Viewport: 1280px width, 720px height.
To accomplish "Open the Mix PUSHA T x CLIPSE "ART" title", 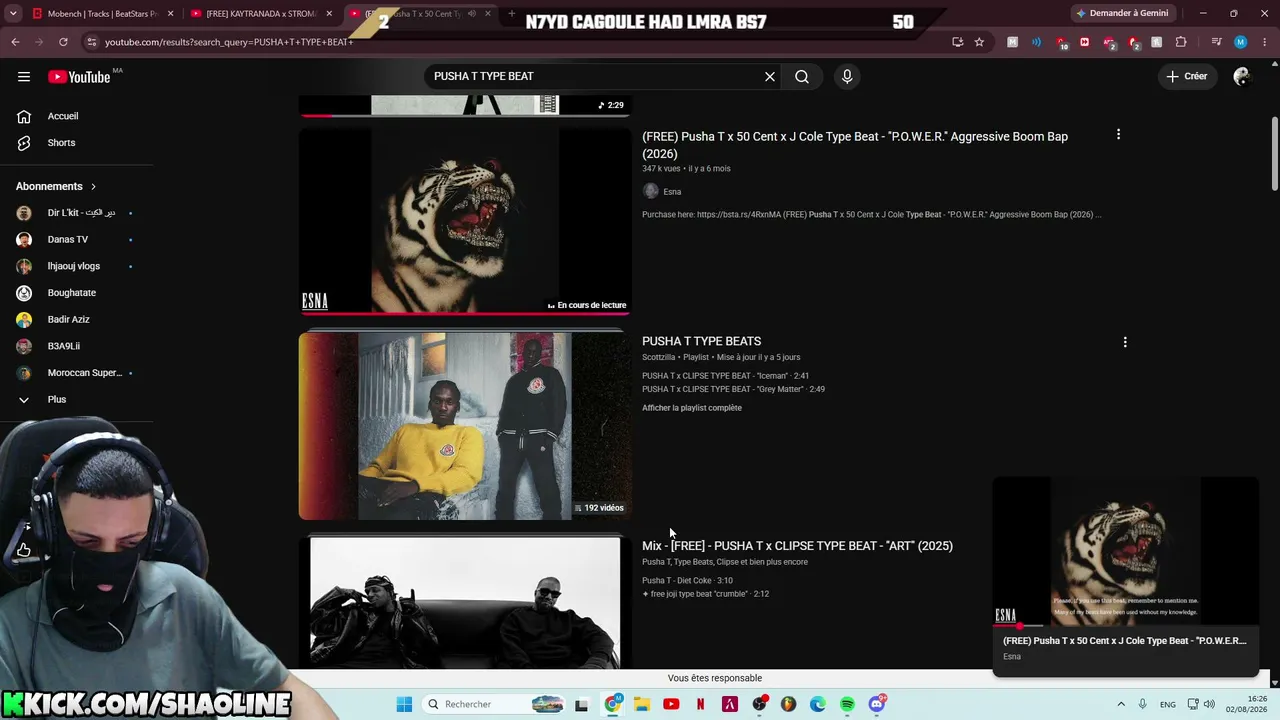I will [x=797, y=546].
